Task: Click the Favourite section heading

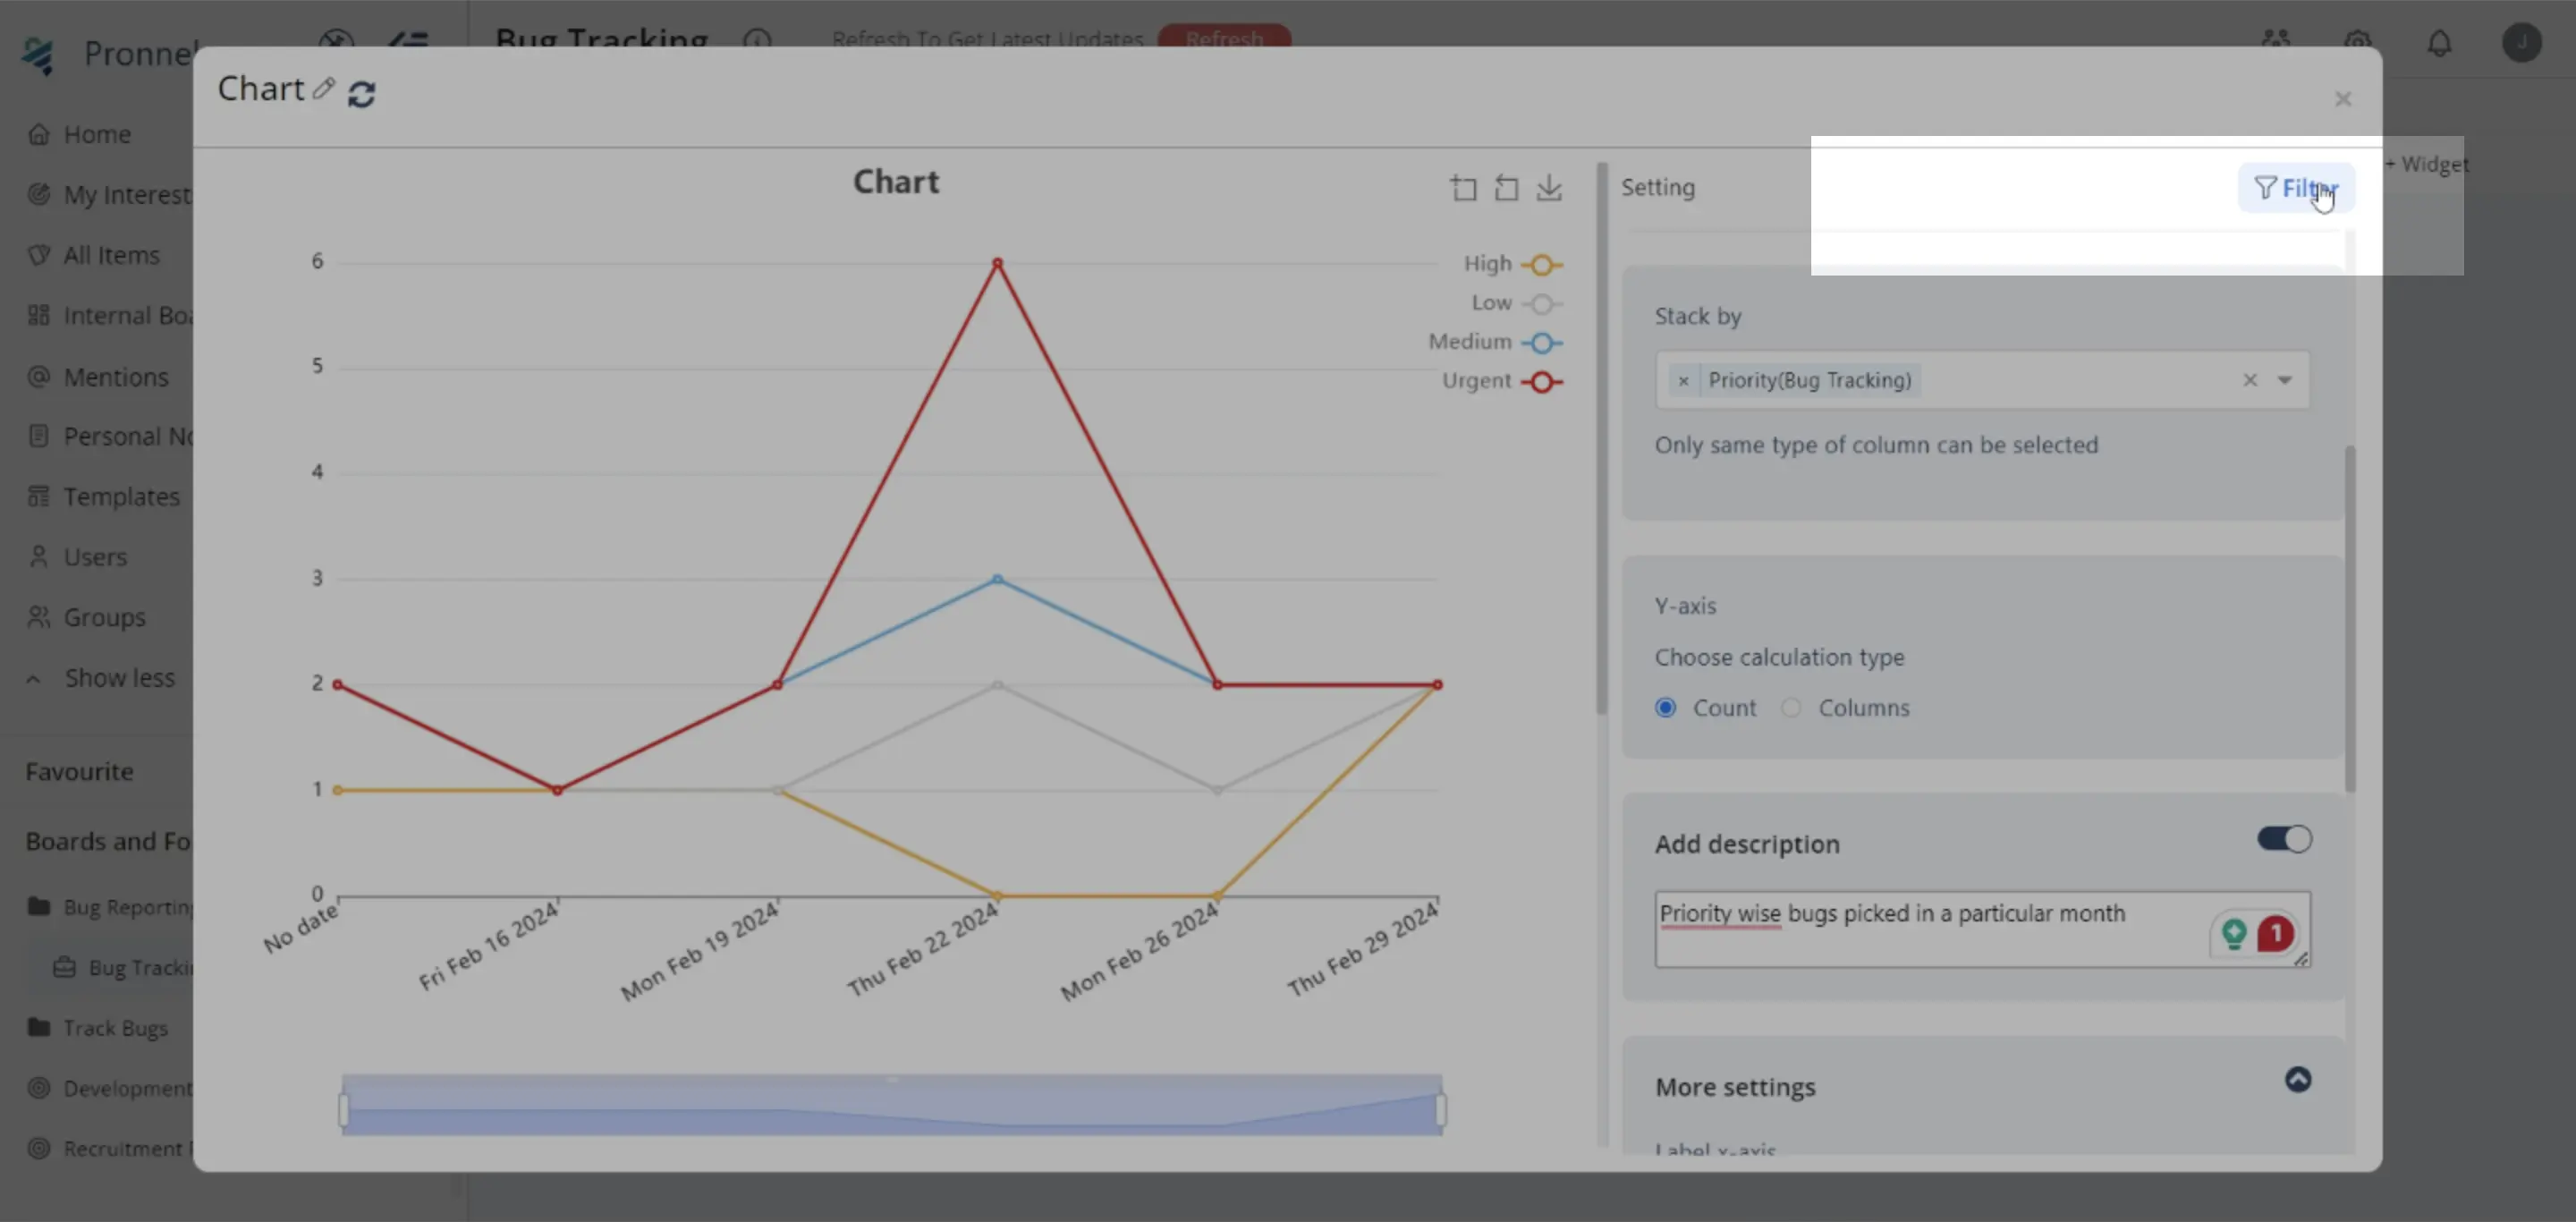Action: (x=79, y=772)
